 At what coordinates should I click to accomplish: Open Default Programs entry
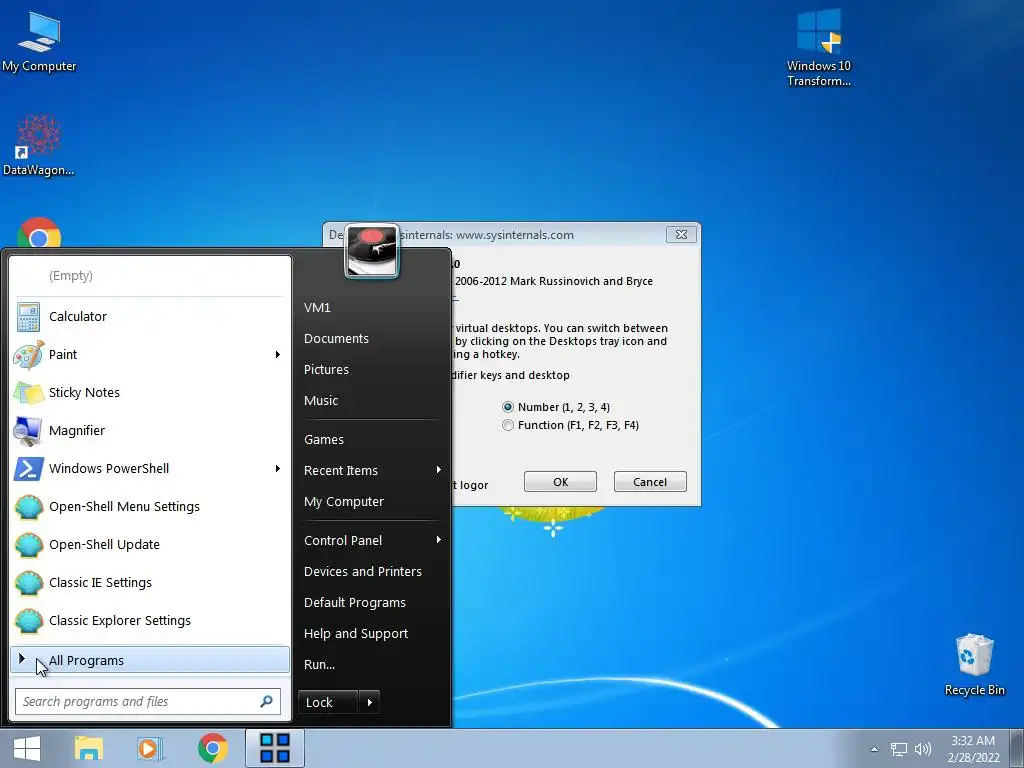pyautogui.click(x=355, y=603)
